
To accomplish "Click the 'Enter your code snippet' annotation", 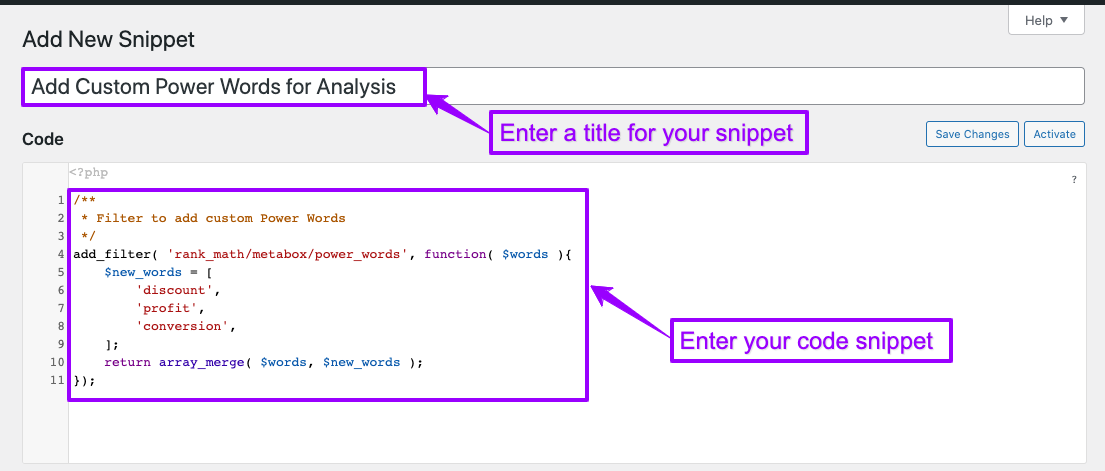I will [x=808, y=341].
